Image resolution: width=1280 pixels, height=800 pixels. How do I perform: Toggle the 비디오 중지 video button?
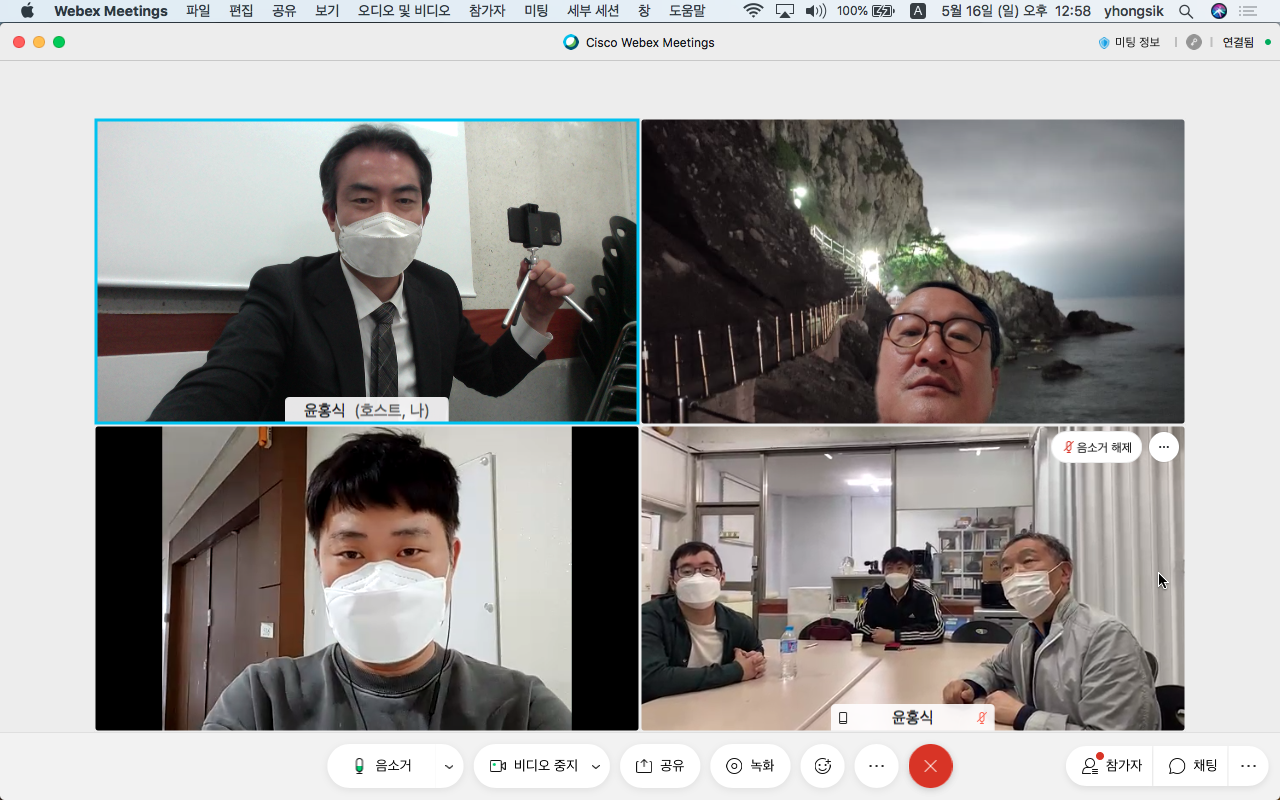tap(534, 766)
